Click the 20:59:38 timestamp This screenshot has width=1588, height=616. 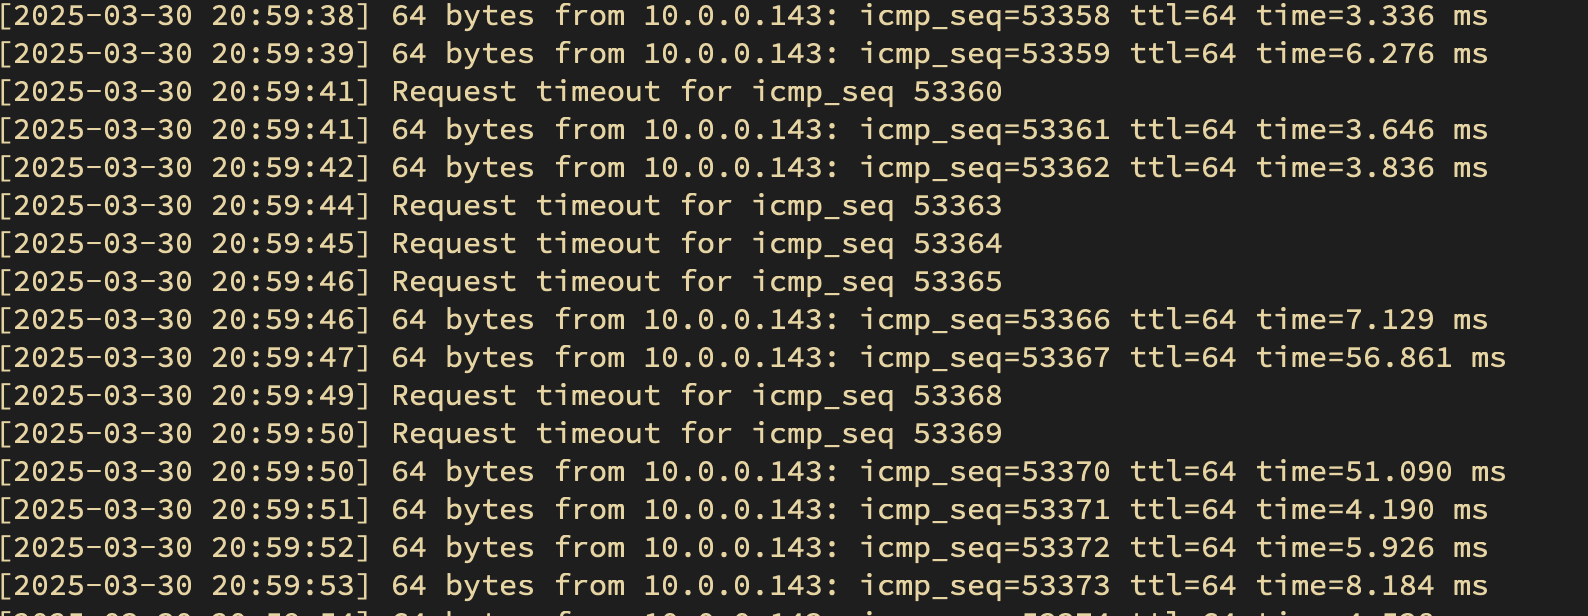point(283,16)
